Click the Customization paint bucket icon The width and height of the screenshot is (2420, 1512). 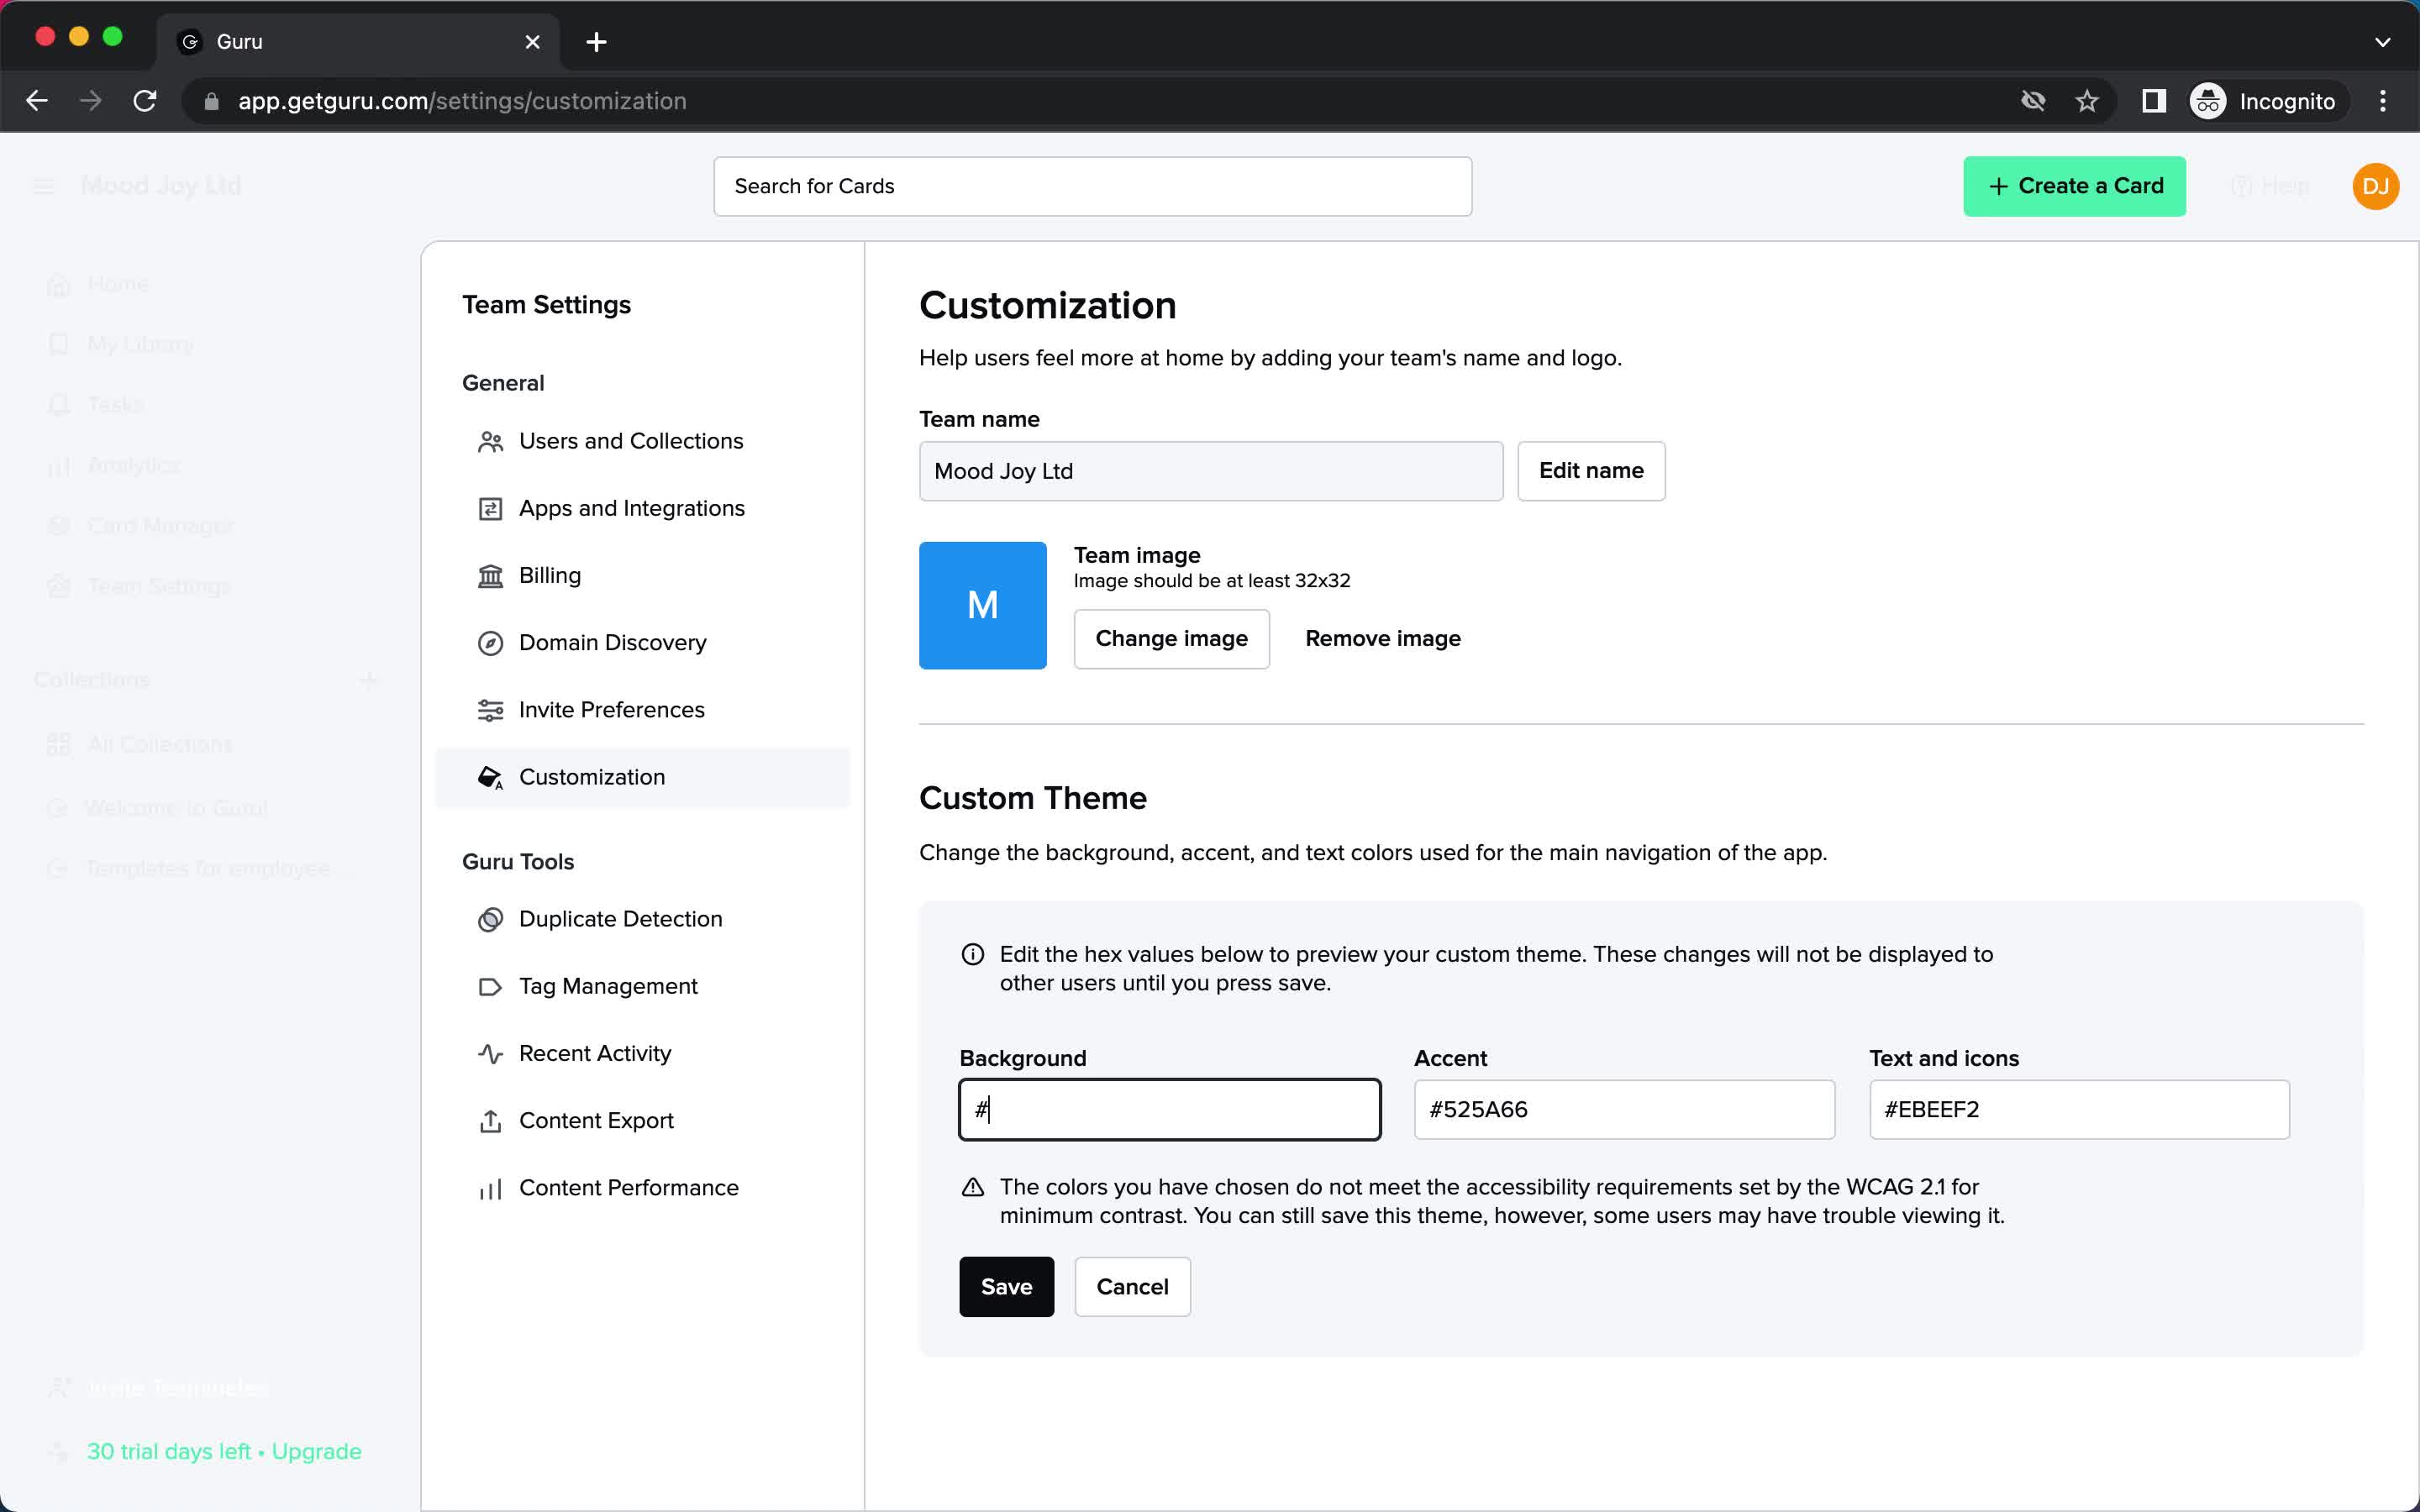(x=490, y=777)
